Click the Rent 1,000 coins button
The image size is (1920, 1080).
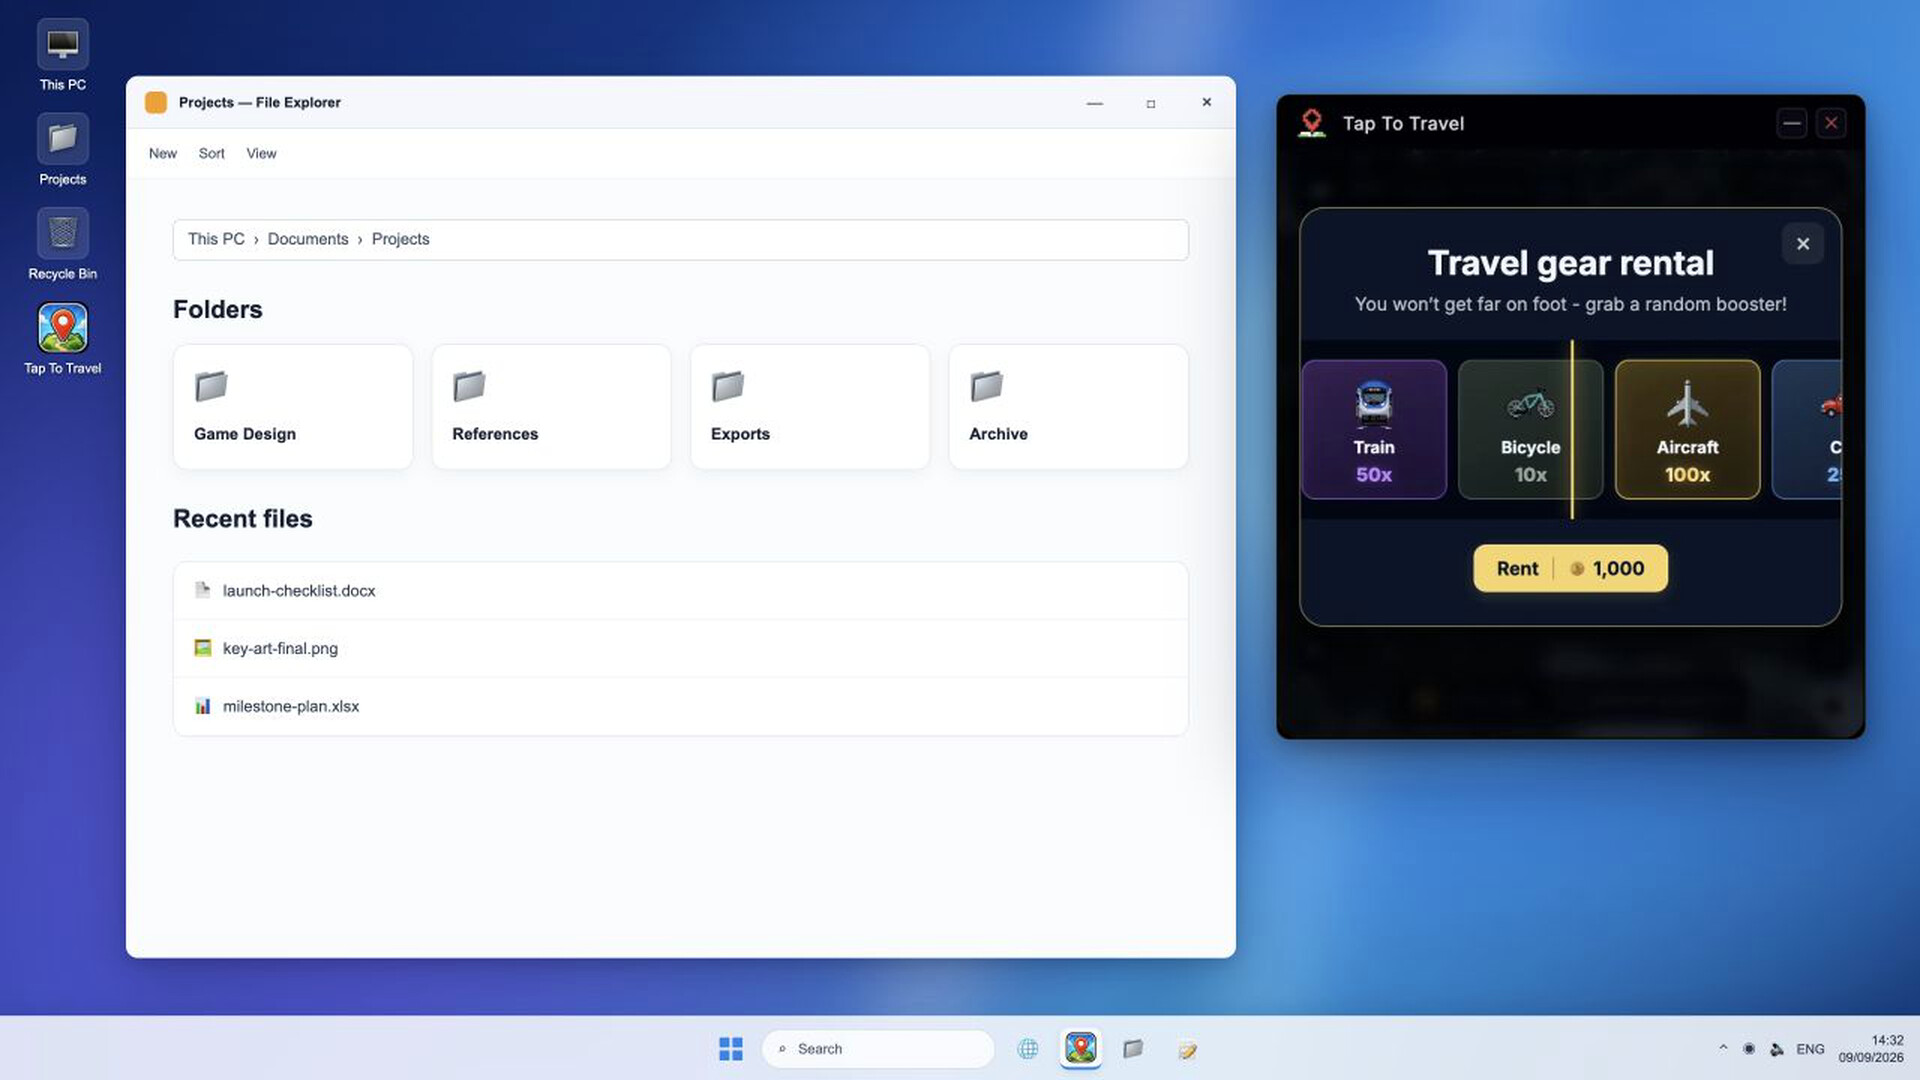click(x=1570, y=568)
